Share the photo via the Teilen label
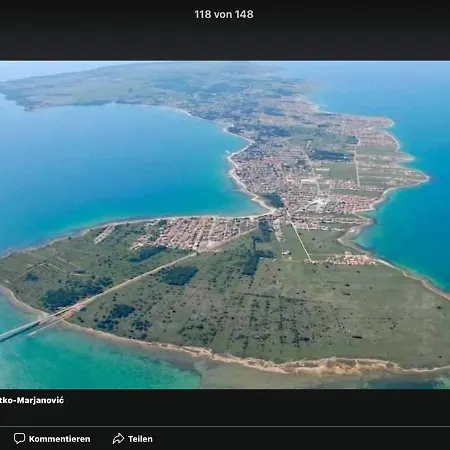The image size is (450, 450). pos(140,439)
